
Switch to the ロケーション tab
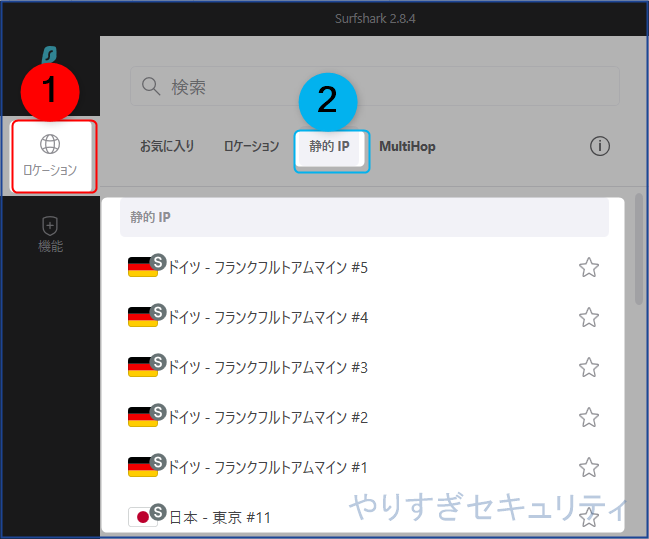coord(252,146)
